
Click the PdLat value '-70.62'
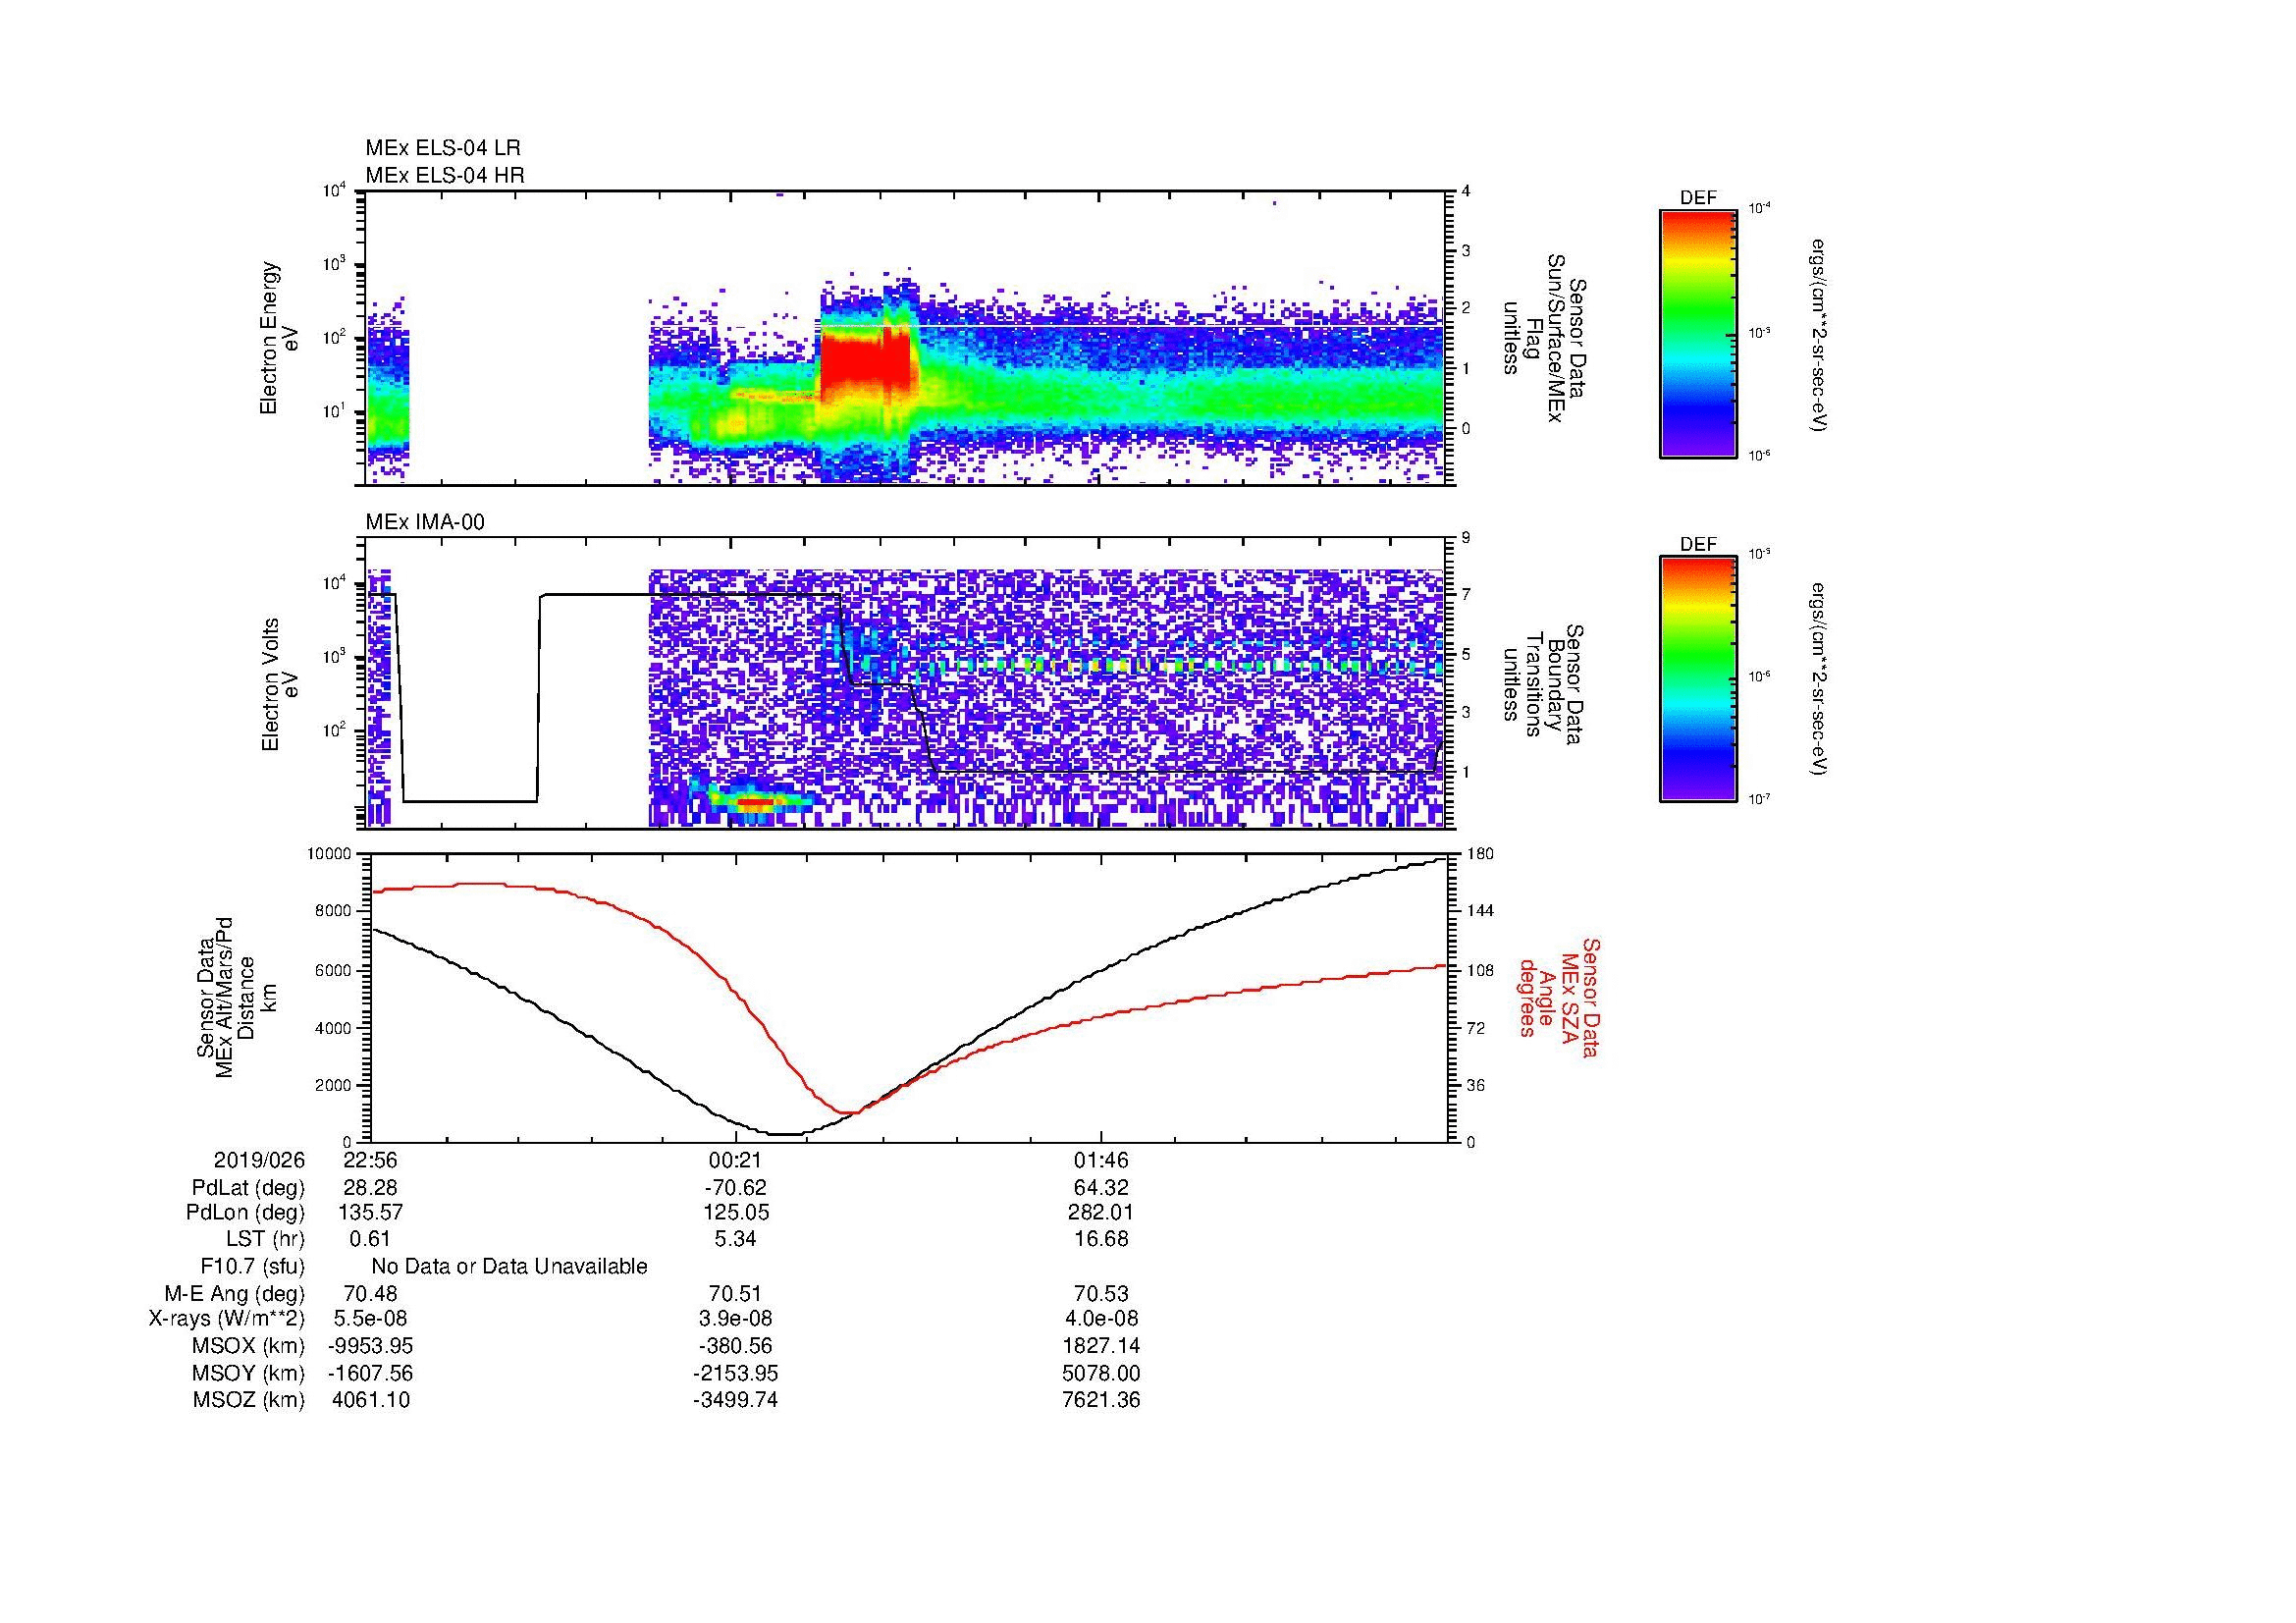[735, 1188]
